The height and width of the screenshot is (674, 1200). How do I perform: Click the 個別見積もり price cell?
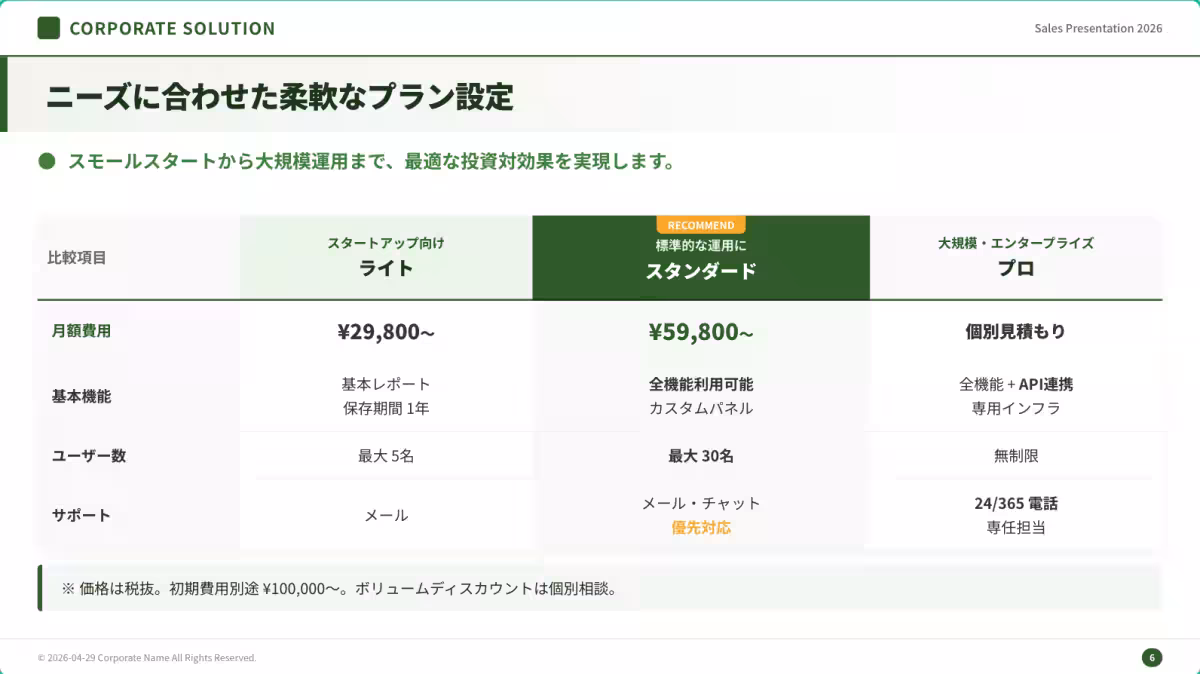(1015, 332)
